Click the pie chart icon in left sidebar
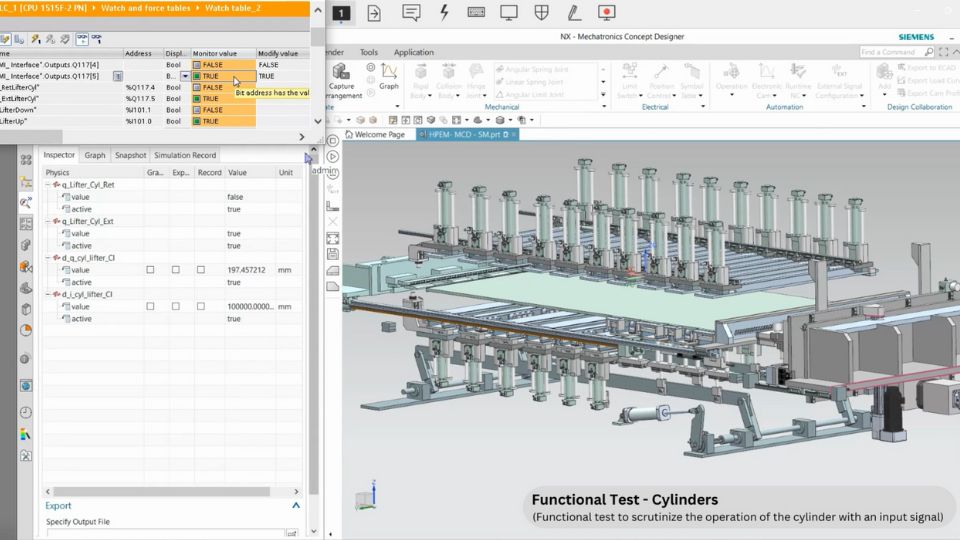 click(26, 330)
